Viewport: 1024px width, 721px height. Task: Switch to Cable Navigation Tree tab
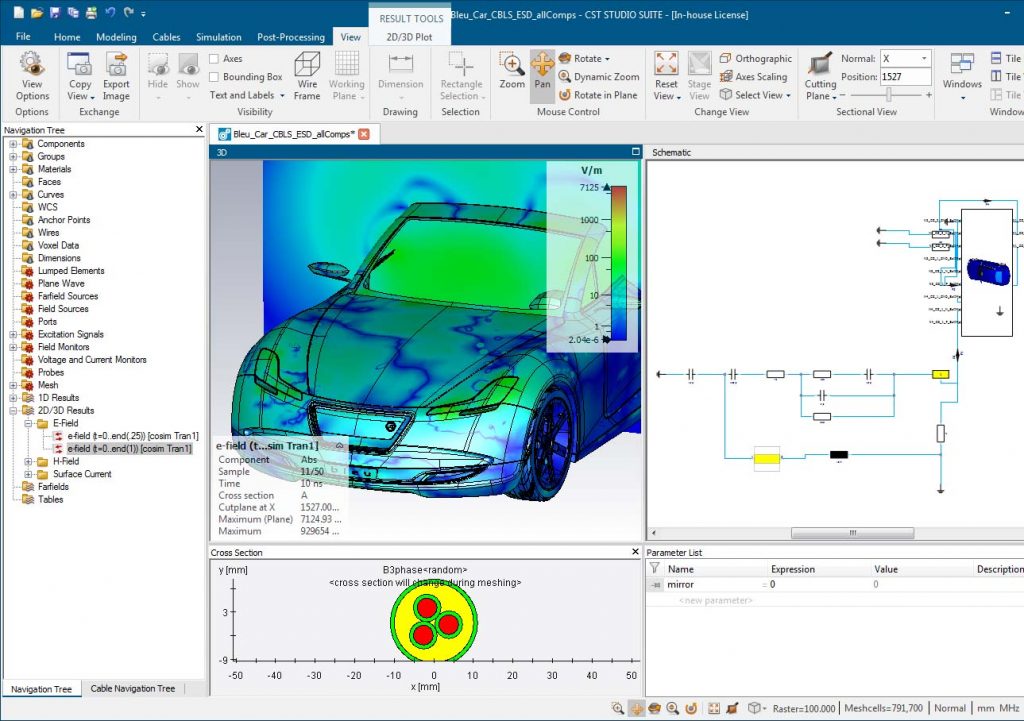133,688
